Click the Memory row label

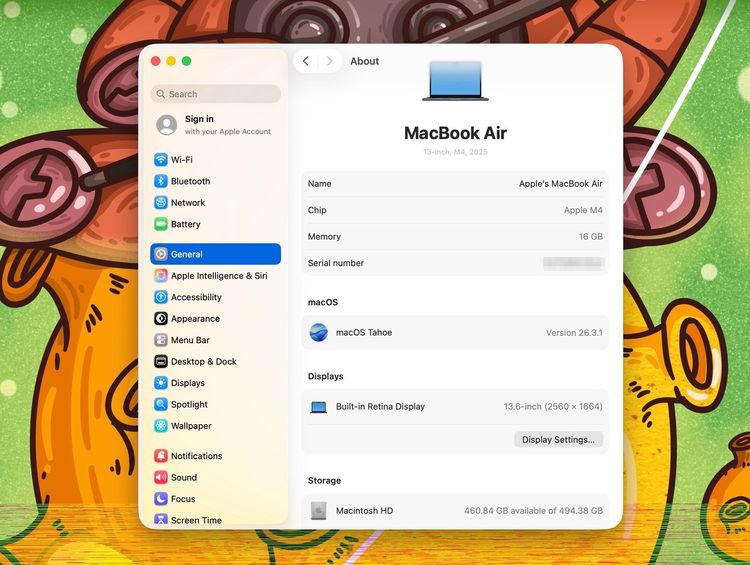pyautogui.click(x=324, y=237)
